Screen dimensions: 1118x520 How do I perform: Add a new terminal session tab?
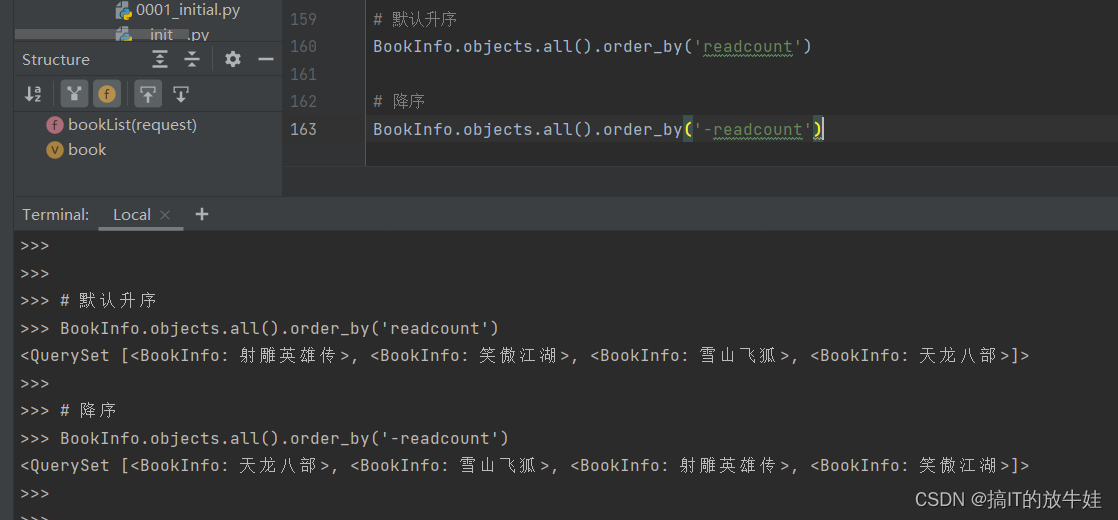click(x=202, y=214)
